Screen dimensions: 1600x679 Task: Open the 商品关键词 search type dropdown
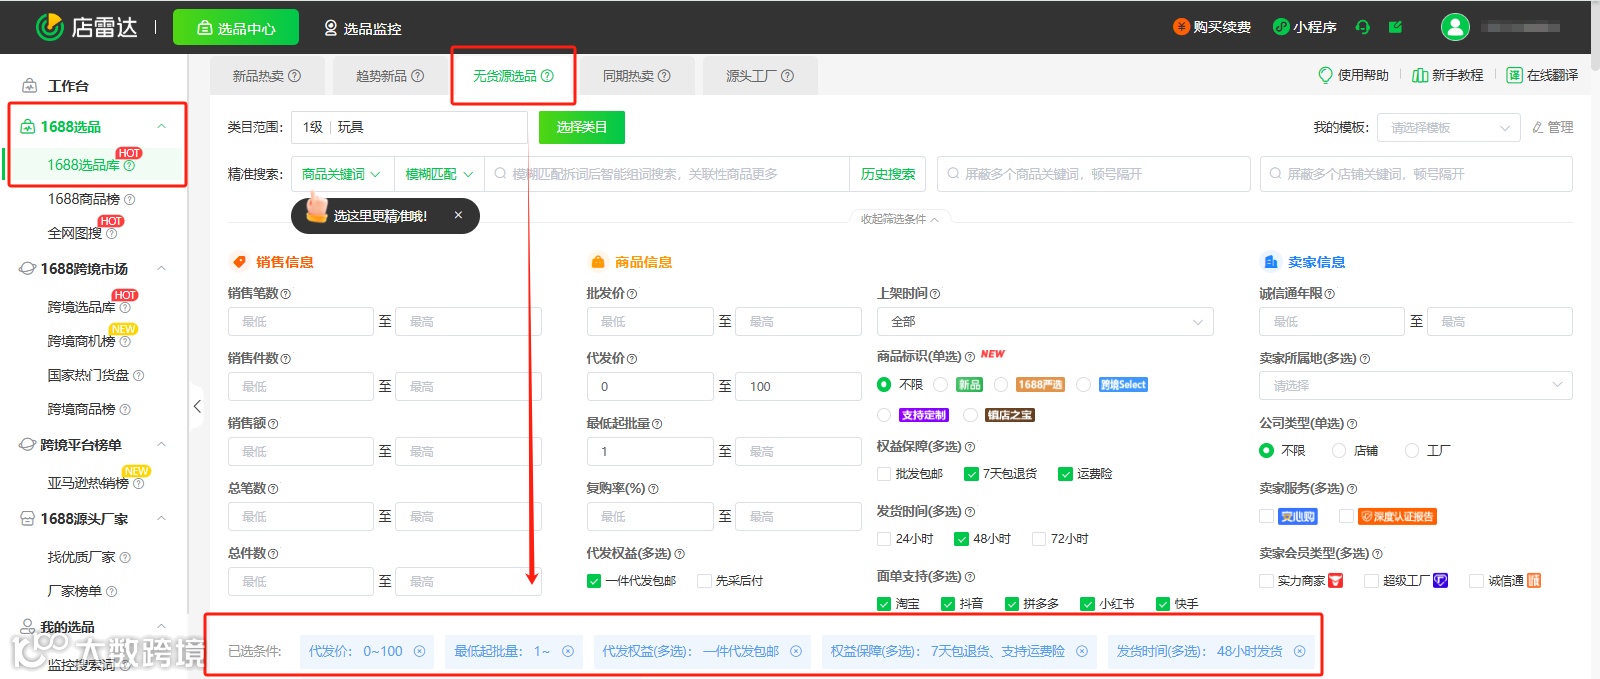pyautogui.click(x=342, y=174)
